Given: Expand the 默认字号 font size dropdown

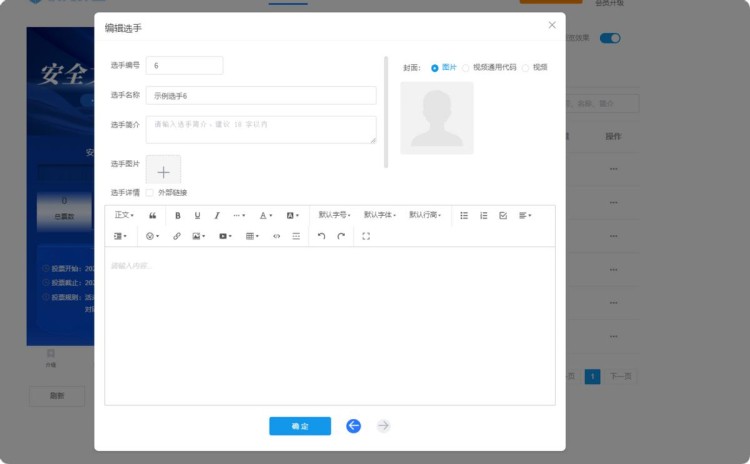Looking at the screenshot, I should tap(334, 215).
